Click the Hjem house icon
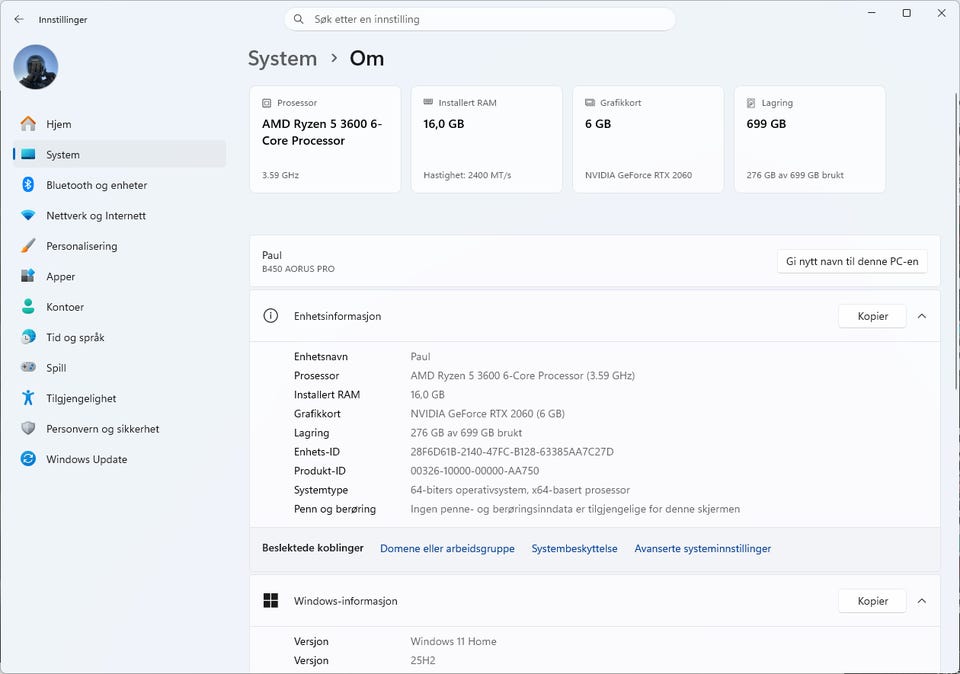 click(28, 124)
